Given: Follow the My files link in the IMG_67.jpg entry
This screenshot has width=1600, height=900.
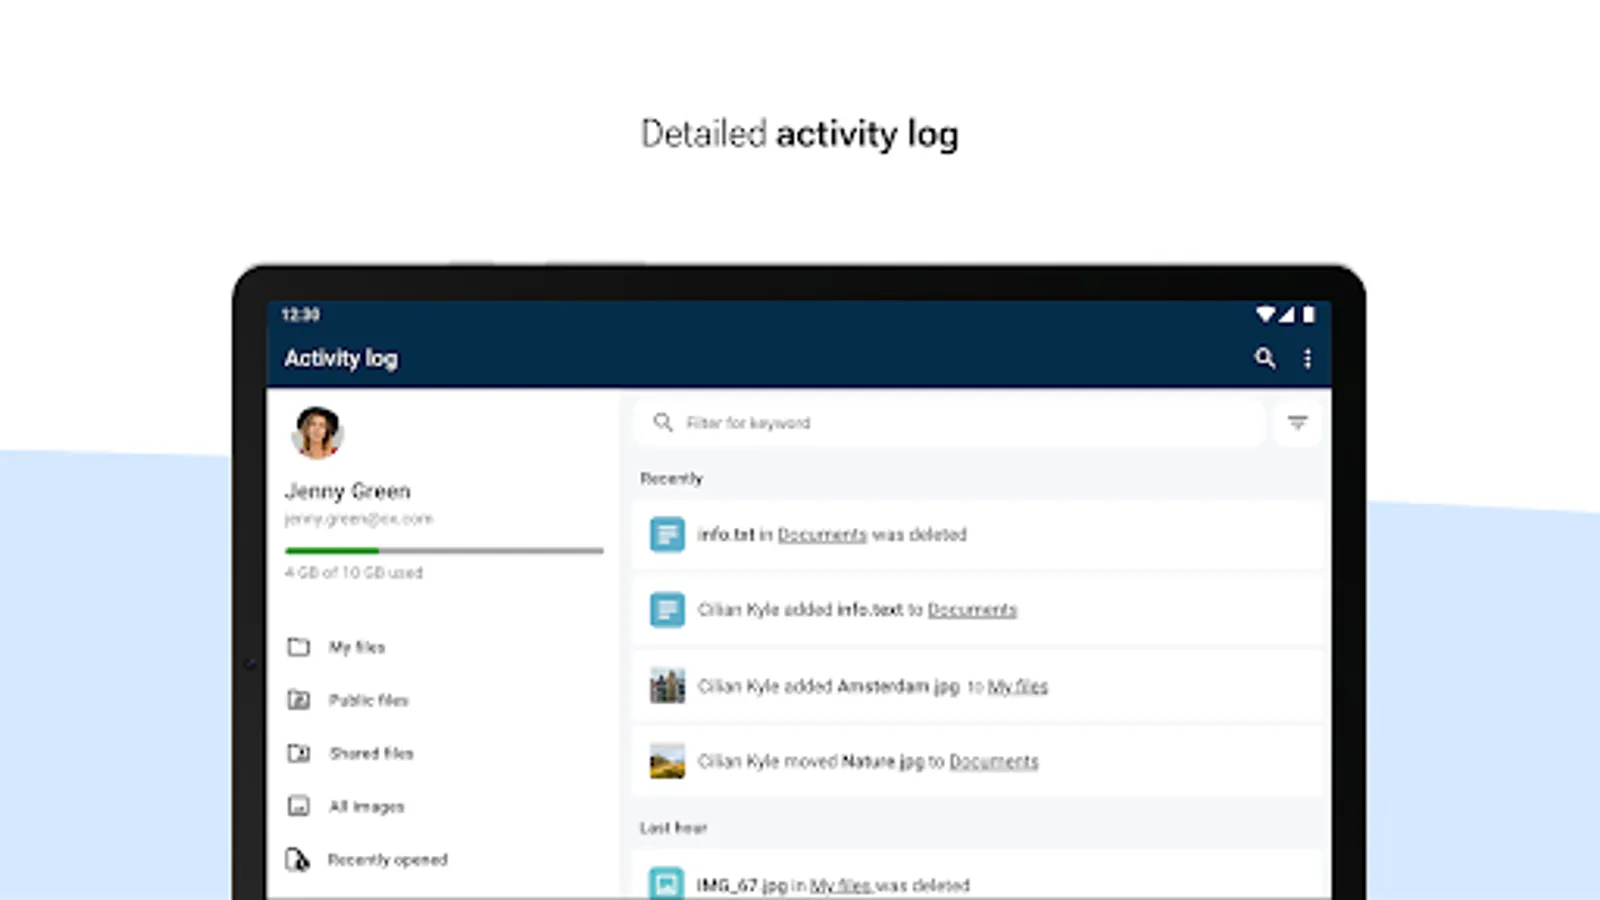Looking at the screenshot, I should point(840,886).
